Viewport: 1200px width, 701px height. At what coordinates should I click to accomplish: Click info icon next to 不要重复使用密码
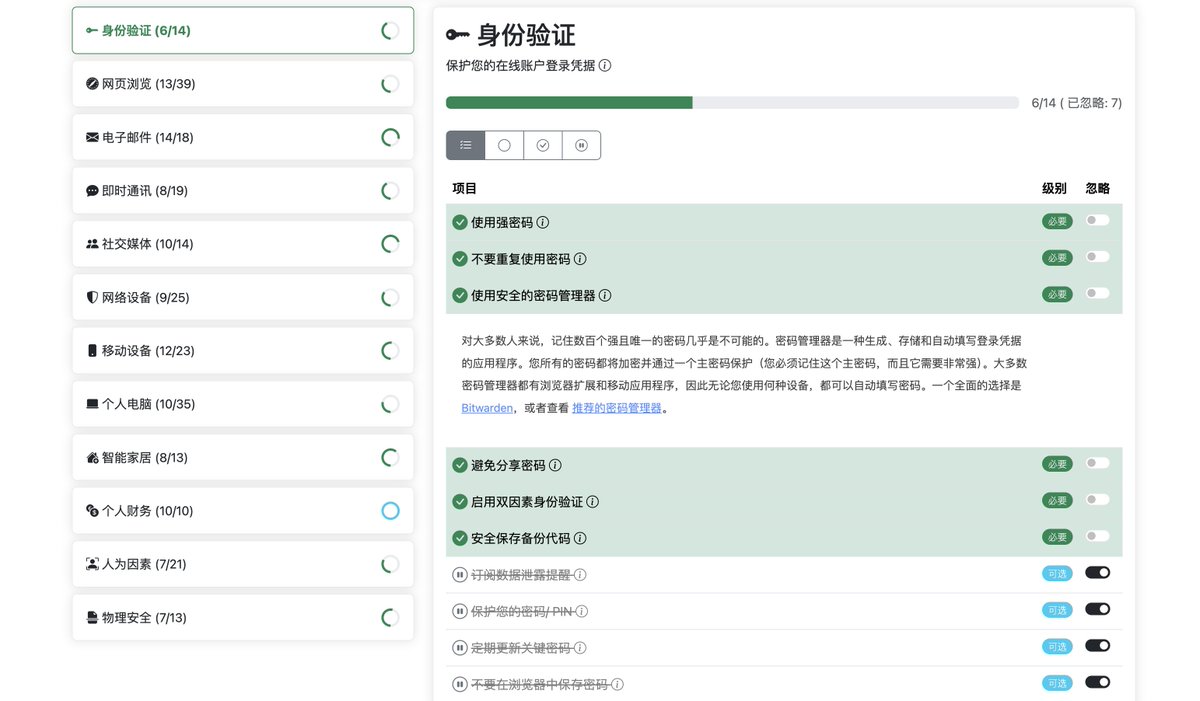point(580,259)
